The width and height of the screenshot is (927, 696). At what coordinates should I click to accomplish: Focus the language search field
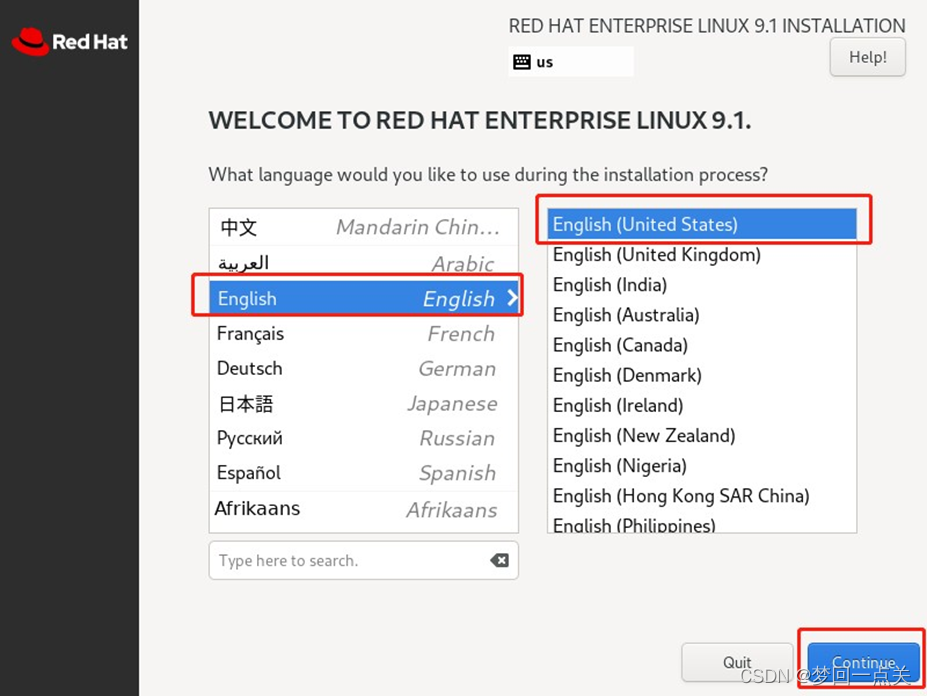[x=364, y=560]
